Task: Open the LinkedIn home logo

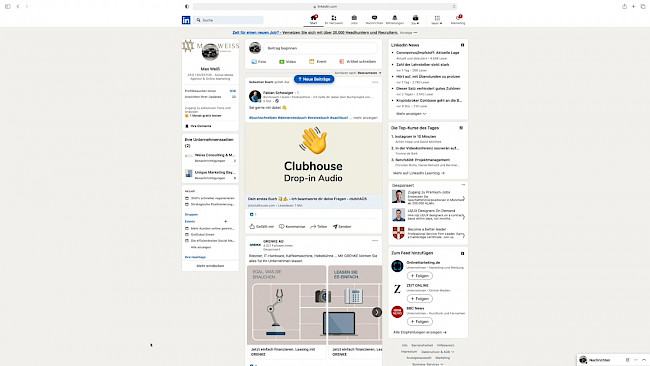Action: point(186,20)
